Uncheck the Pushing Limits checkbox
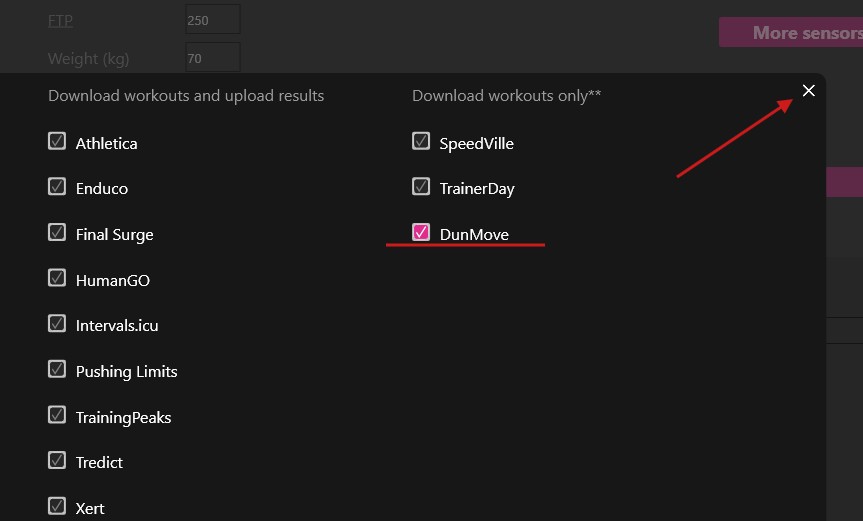The image size is (863, 521). (x=57, y=369)
